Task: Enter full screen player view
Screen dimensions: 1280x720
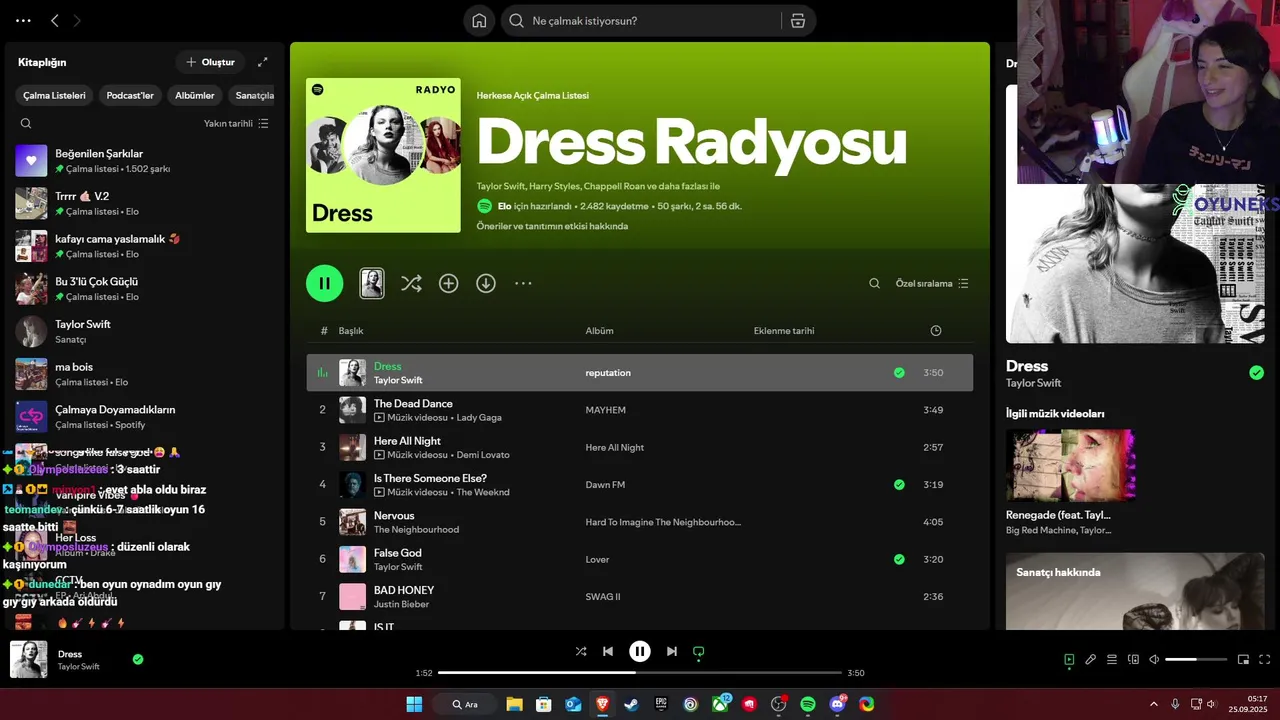Action: point(1265,660)
